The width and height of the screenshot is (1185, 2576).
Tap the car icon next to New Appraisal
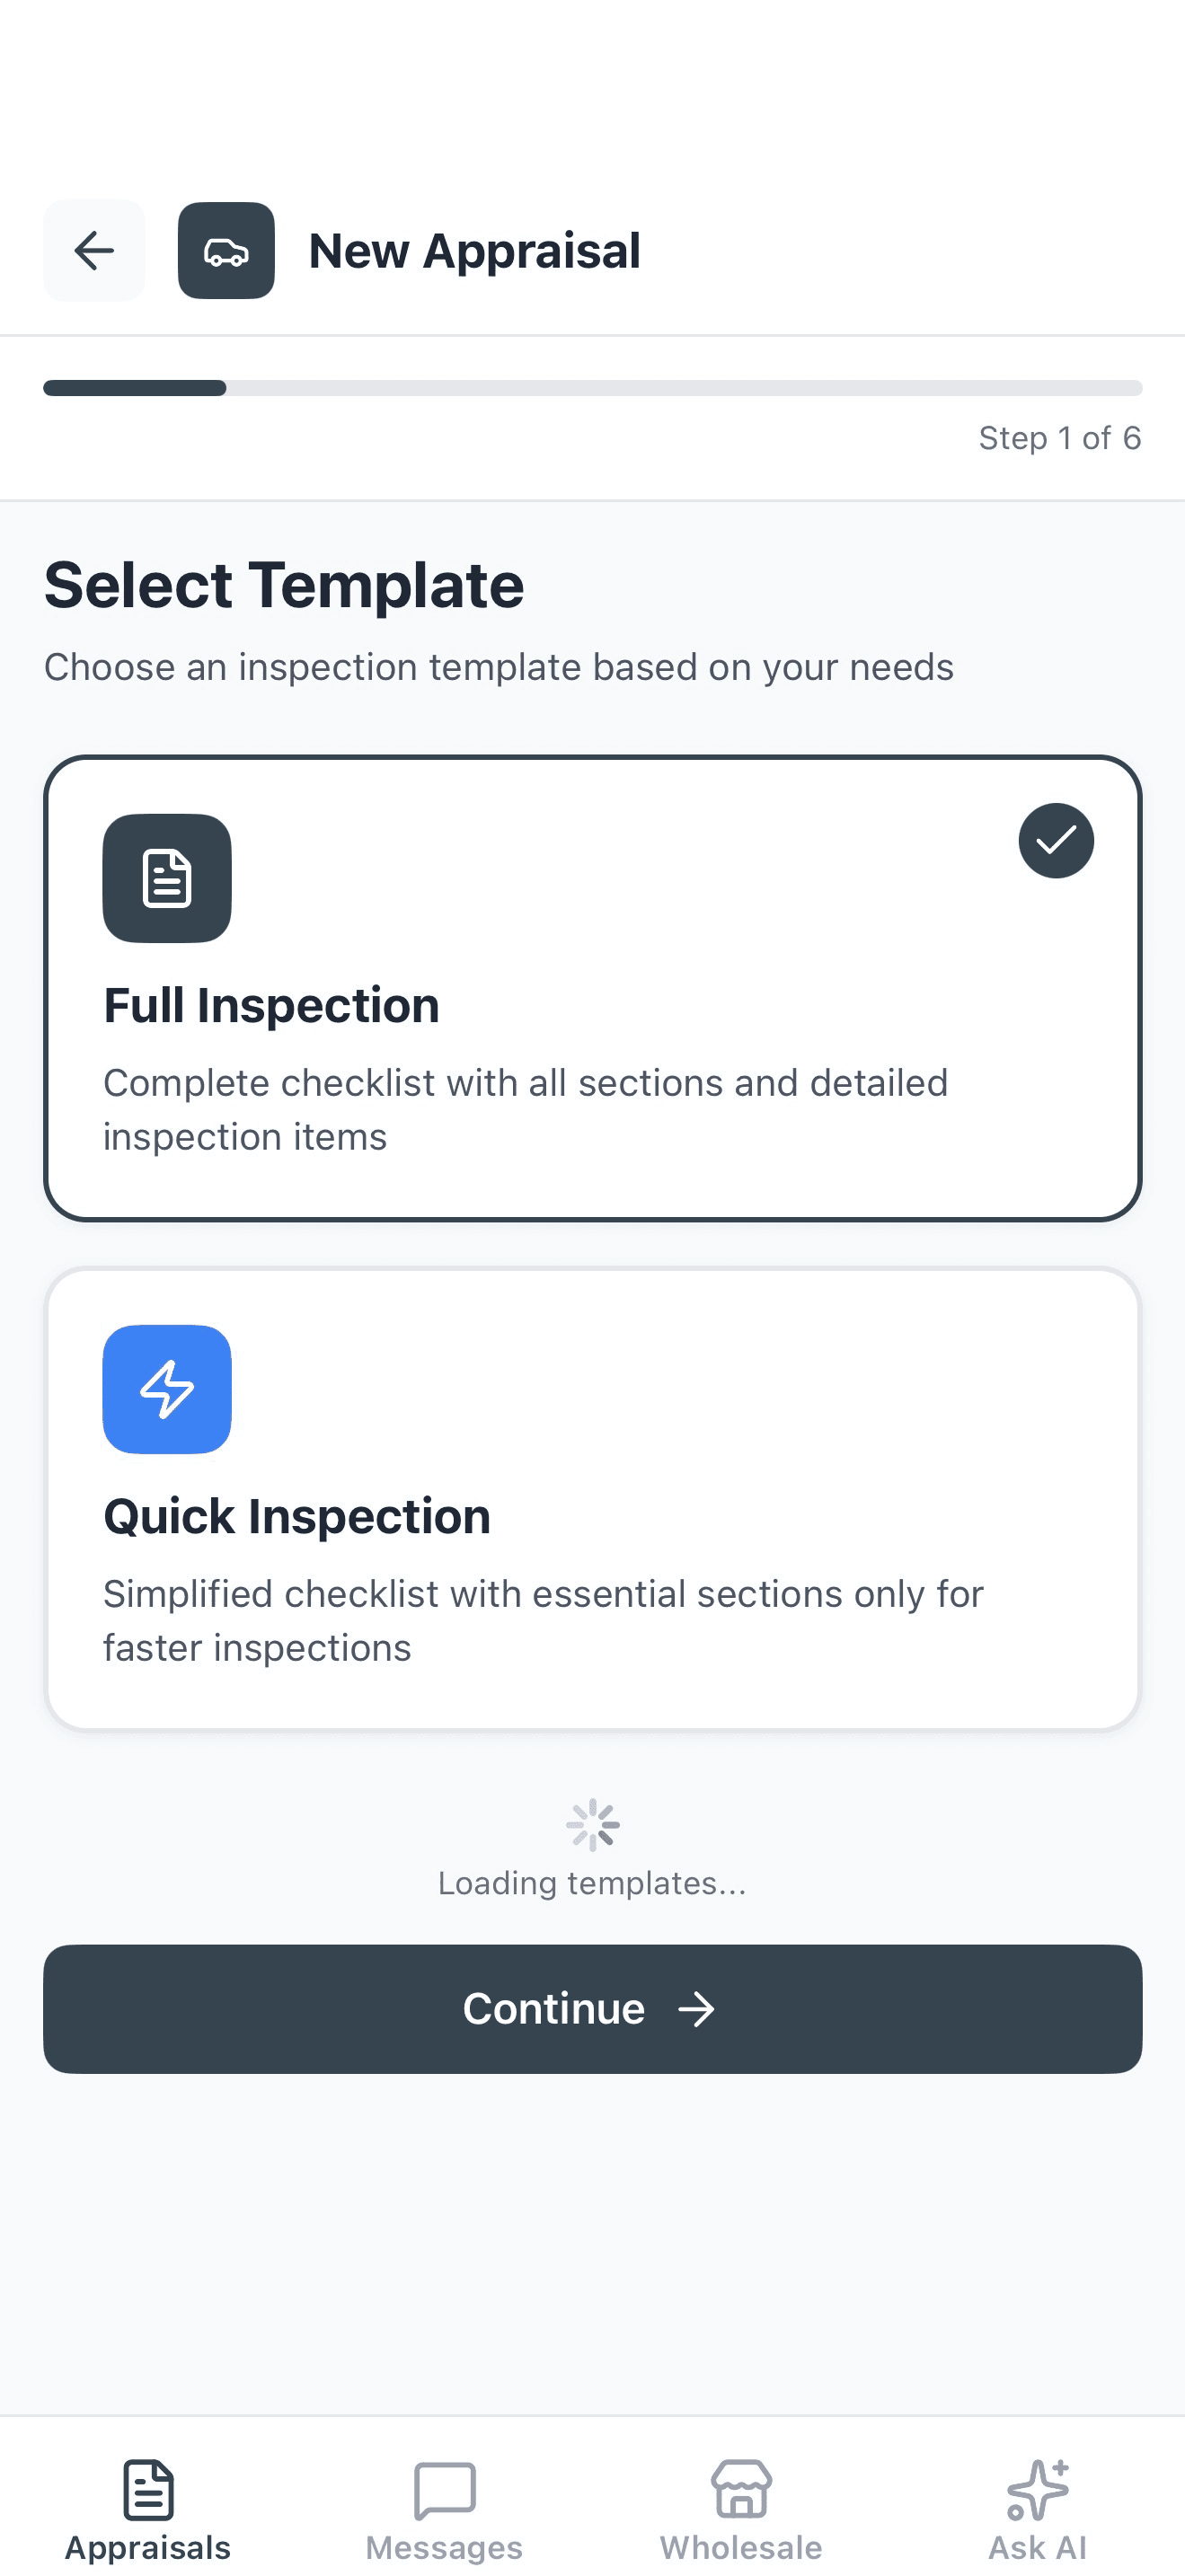(x=226, y=250)
